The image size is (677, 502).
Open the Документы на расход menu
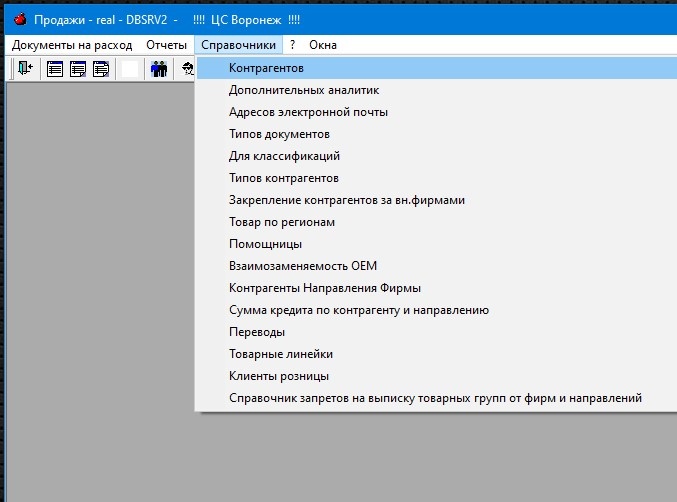click(x=72, y=45)
